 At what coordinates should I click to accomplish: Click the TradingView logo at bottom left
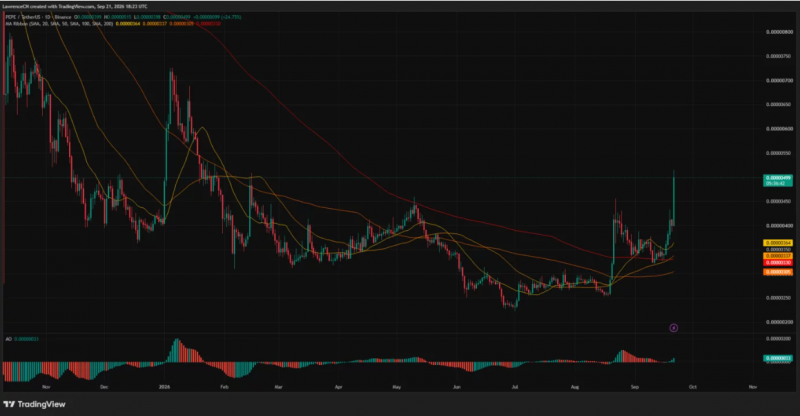(x=34, y=404)
